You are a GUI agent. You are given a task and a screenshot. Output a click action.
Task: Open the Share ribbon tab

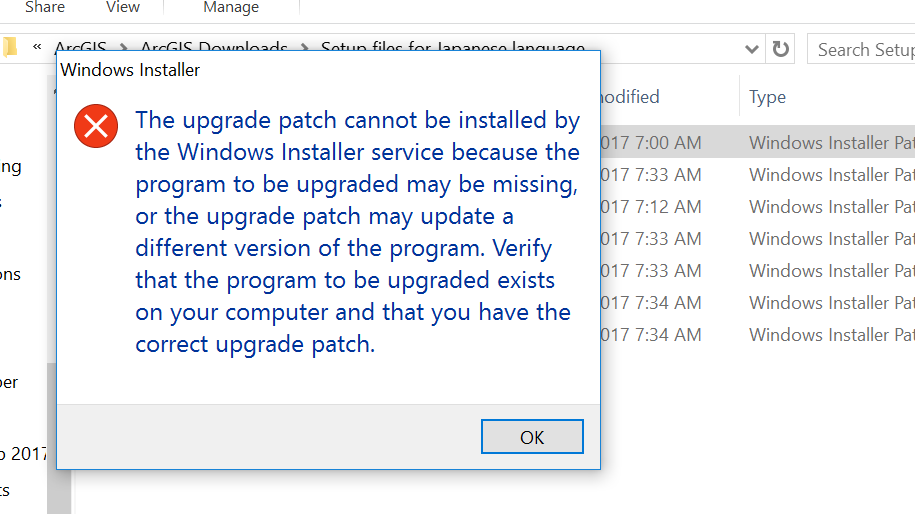[45, 7]
